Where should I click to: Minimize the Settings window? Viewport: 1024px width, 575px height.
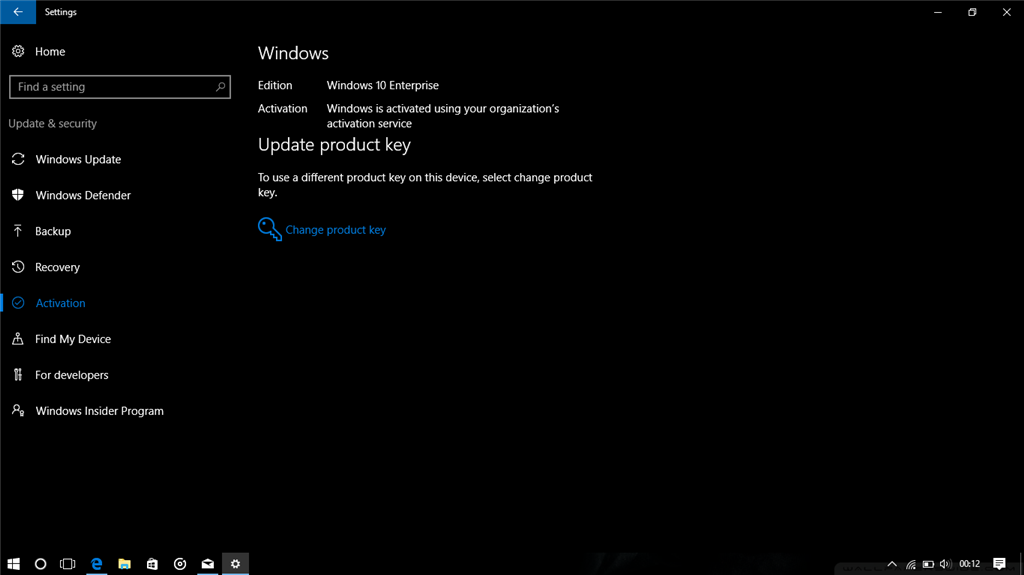[x=938, y=12]
